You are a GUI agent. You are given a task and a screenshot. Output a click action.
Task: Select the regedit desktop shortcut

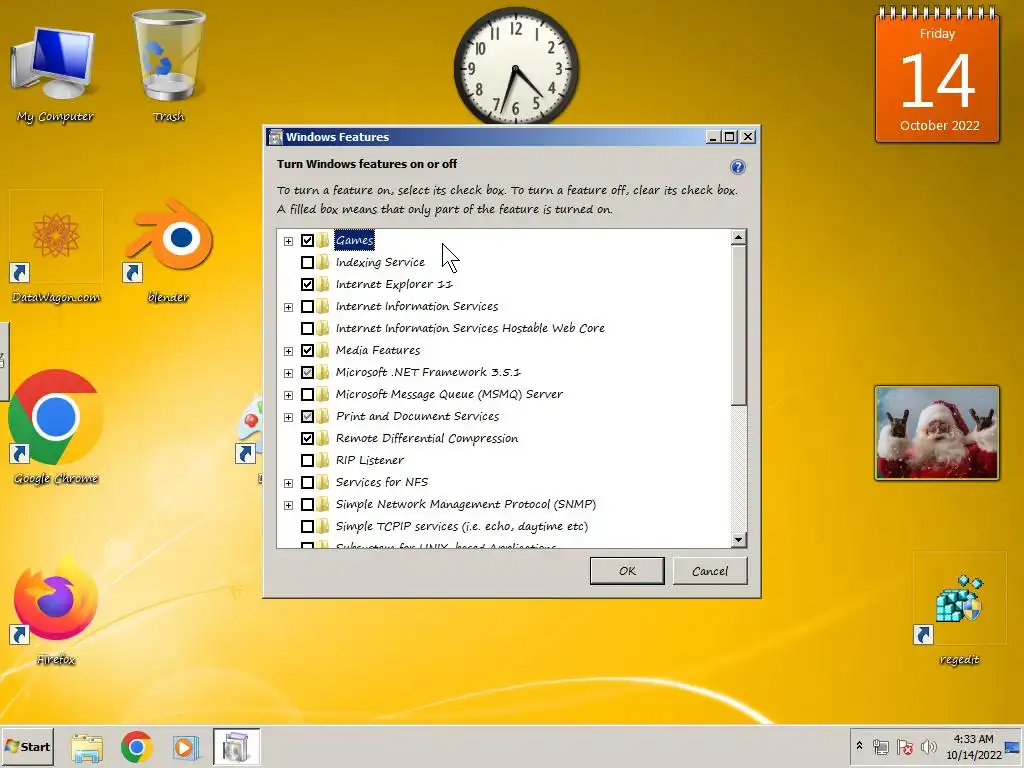pos(959,609)
